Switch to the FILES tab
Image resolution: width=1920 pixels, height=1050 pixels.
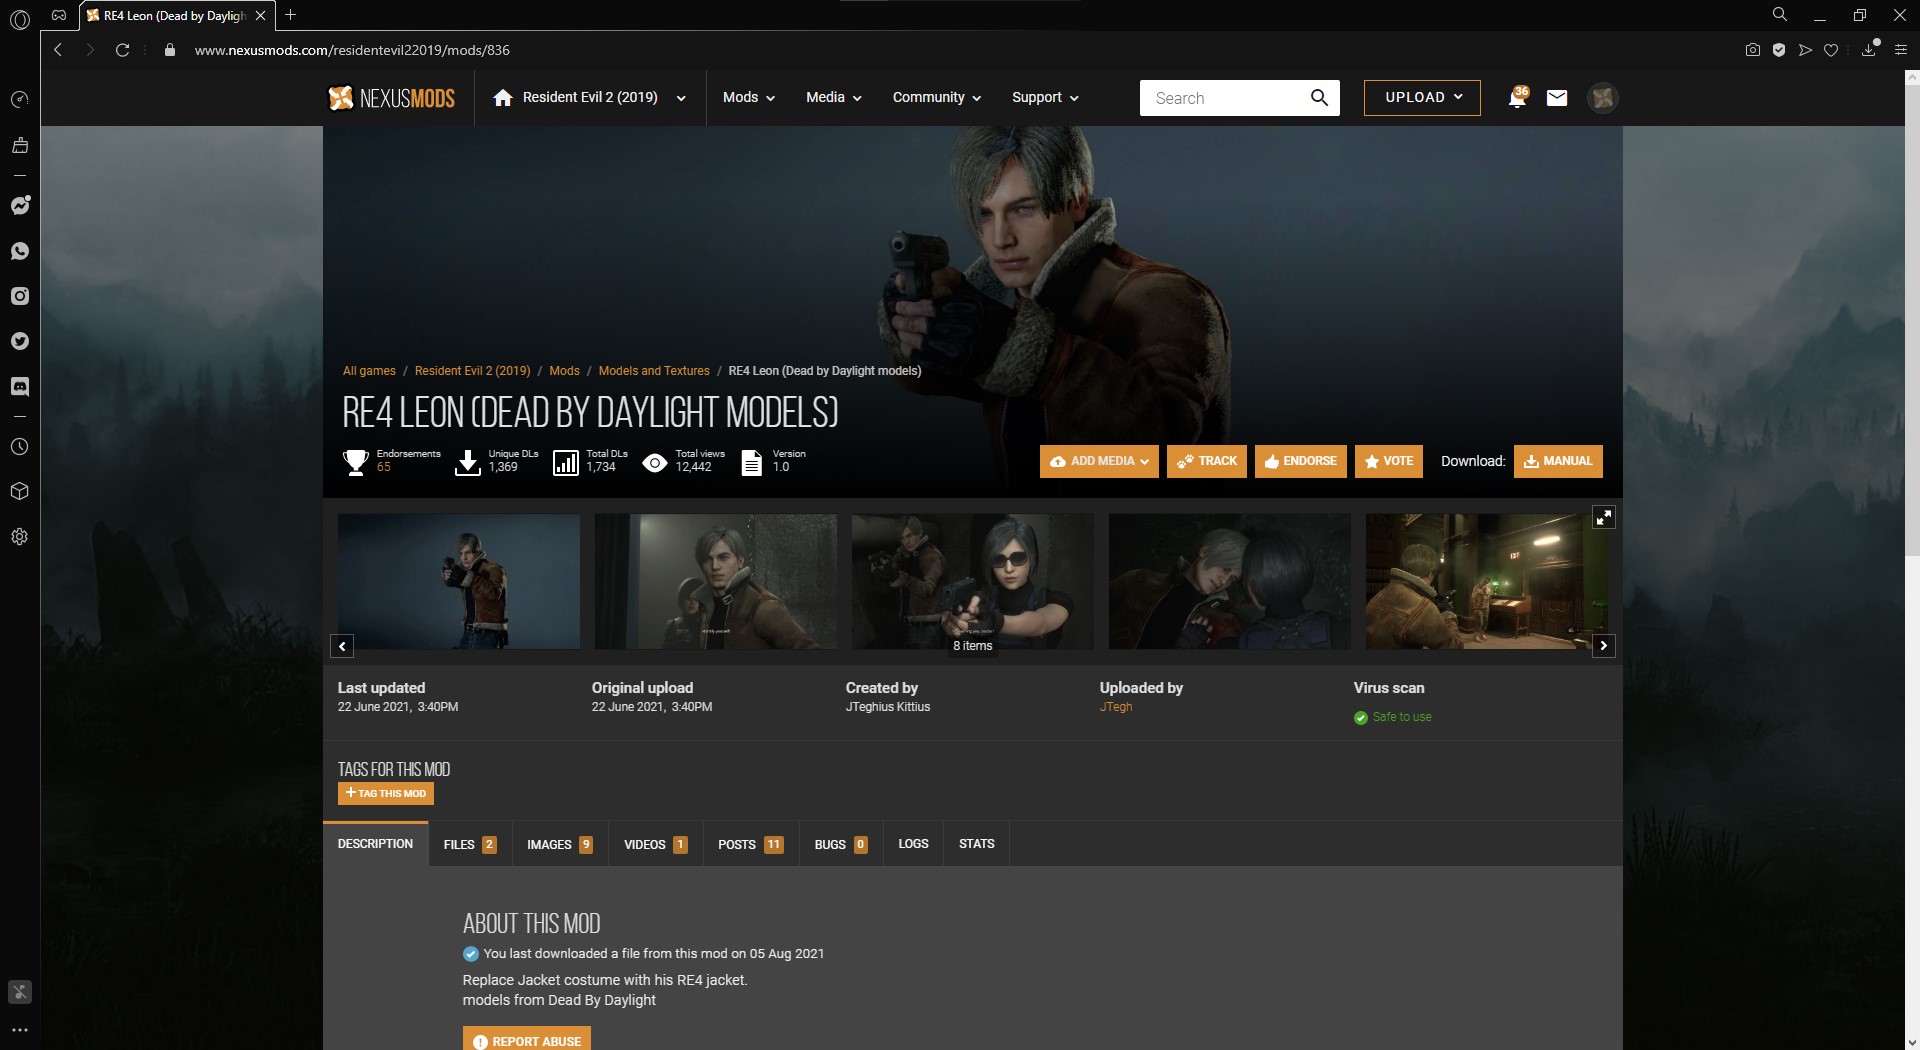coord(470,844)
